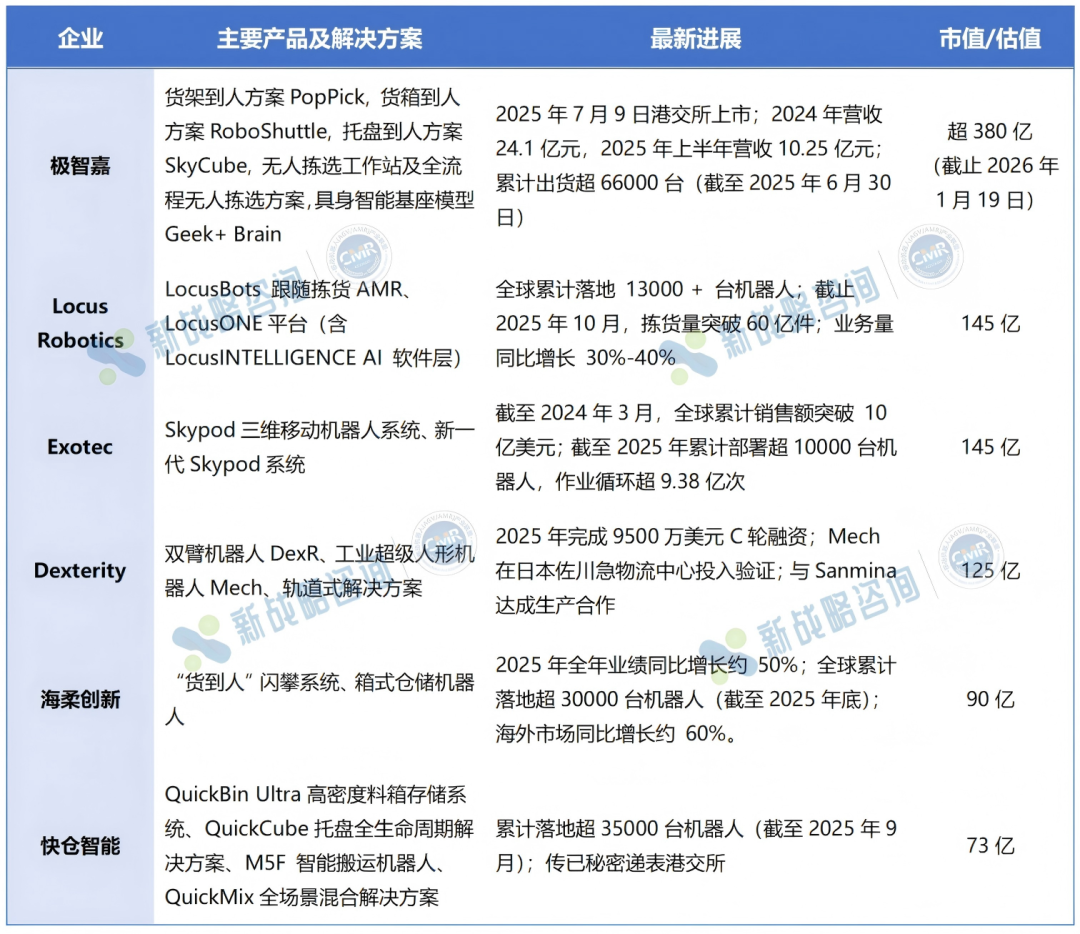Click the 企业 column header
The image size is (1080, 934).
80,39
